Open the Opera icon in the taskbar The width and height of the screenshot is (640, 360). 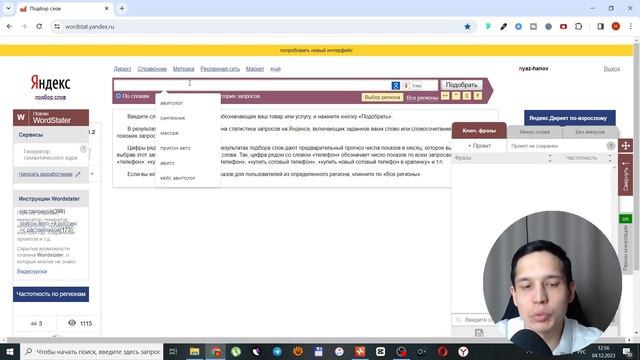tap(442, 351)
